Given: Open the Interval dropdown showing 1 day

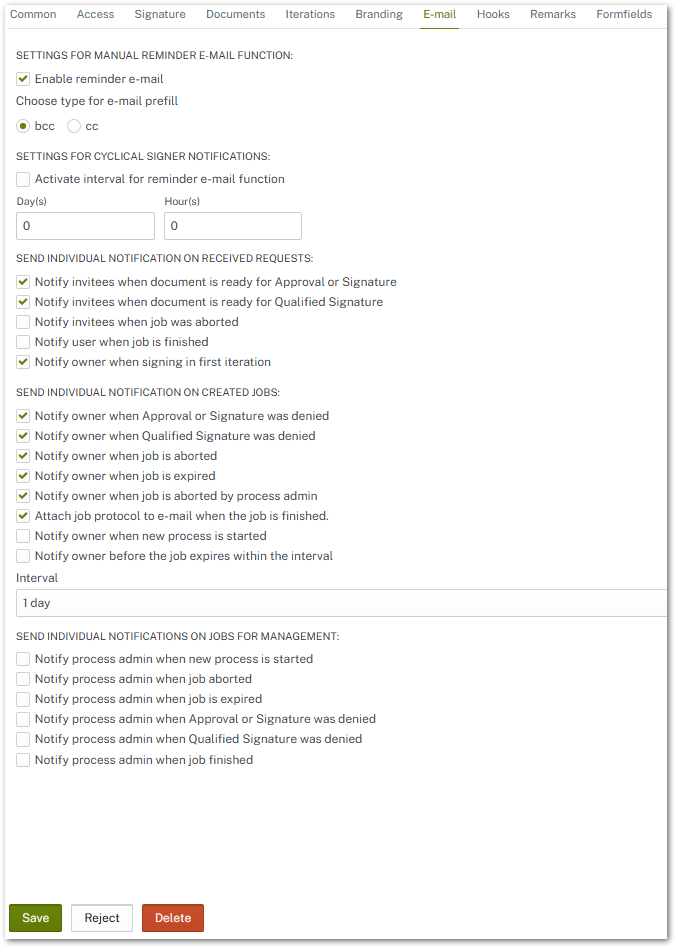Looking at the screenshot, I should tap(340, 603).
